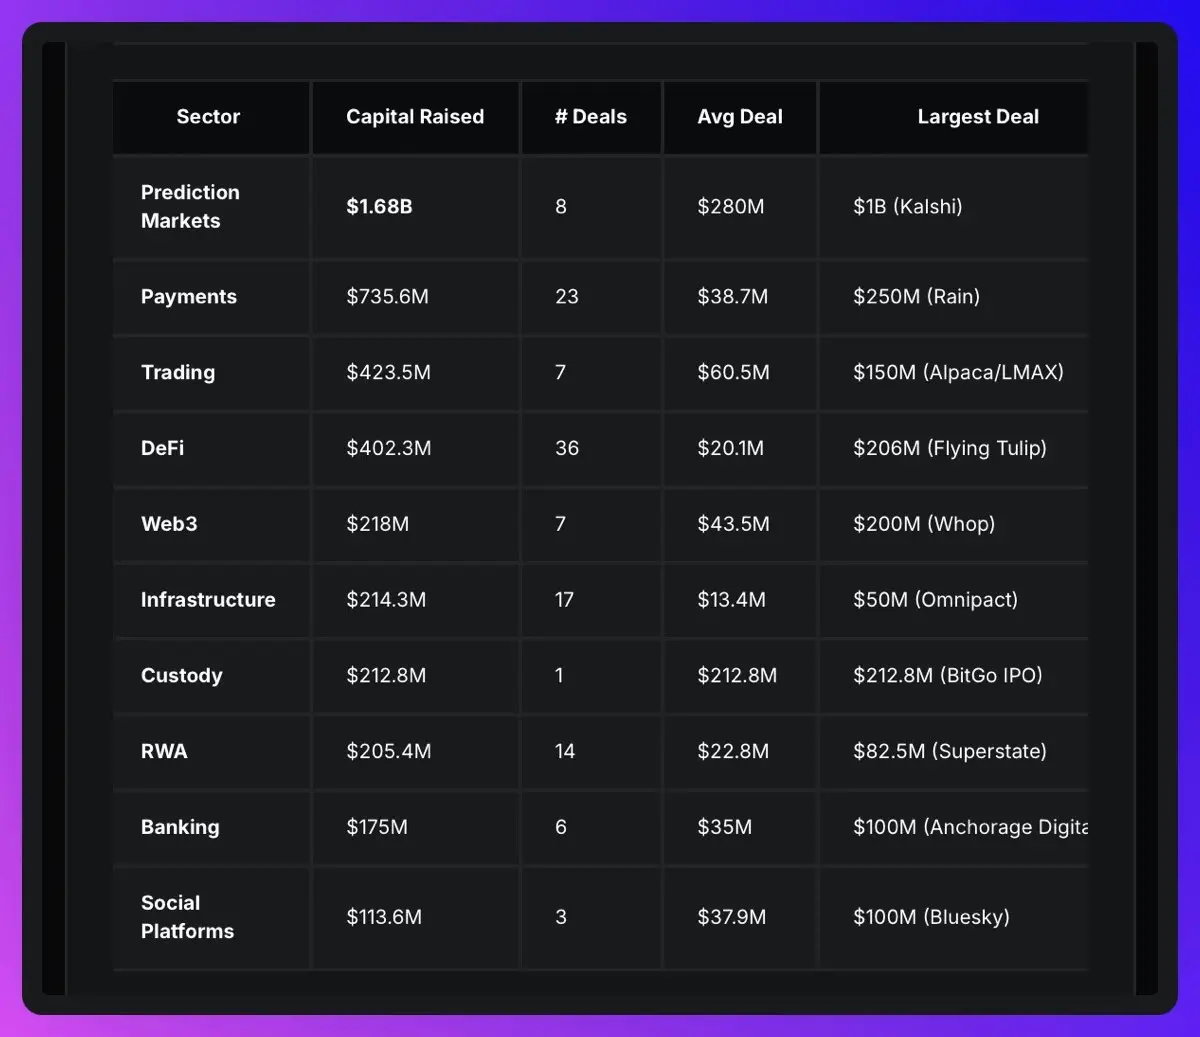1200x1037 pixels.
Task: Click the Sector column header
Action: [208, 117]
